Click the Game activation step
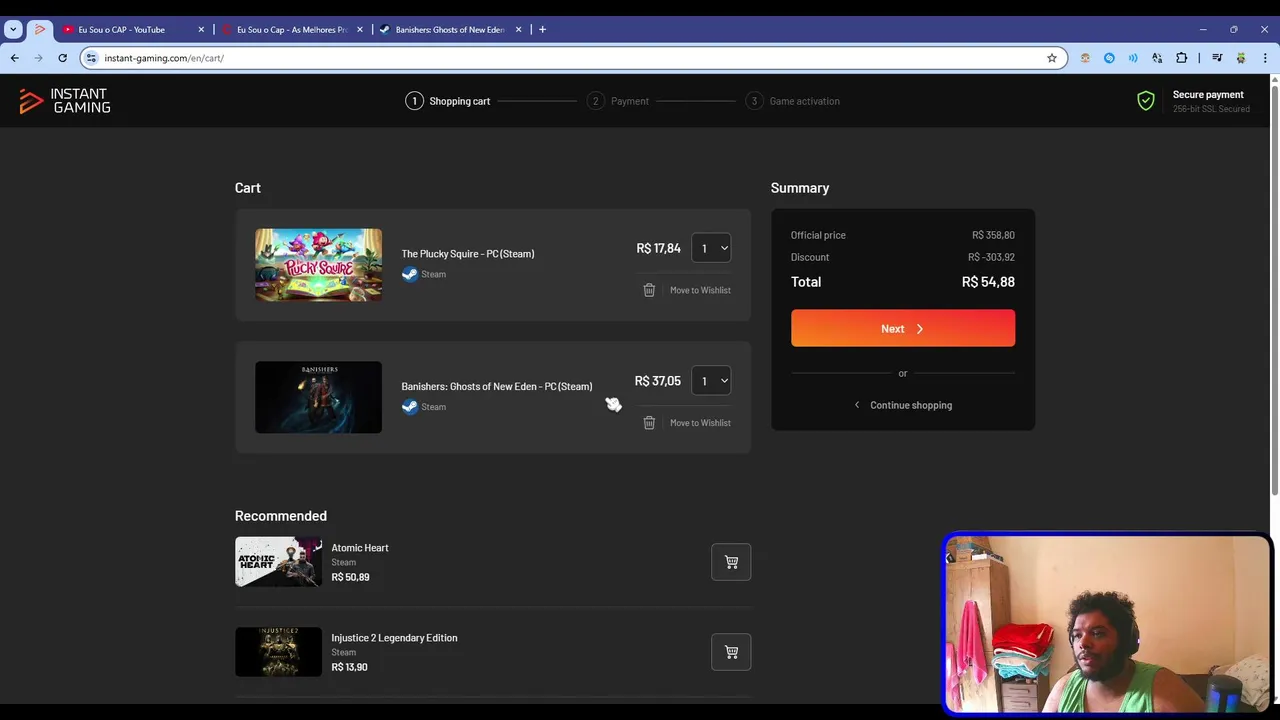The image size is (1280, 720). point(793,101)
